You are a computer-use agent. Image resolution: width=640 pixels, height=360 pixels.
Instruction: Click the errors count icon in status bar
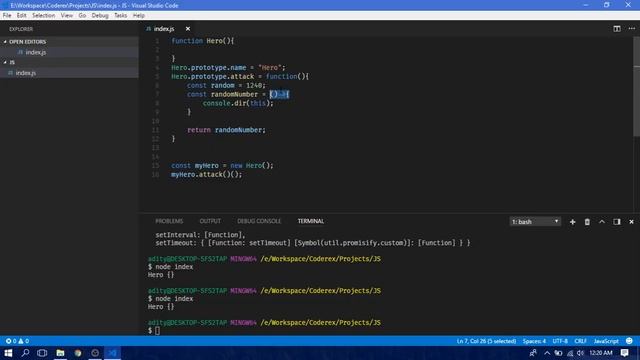click(8, 341)
